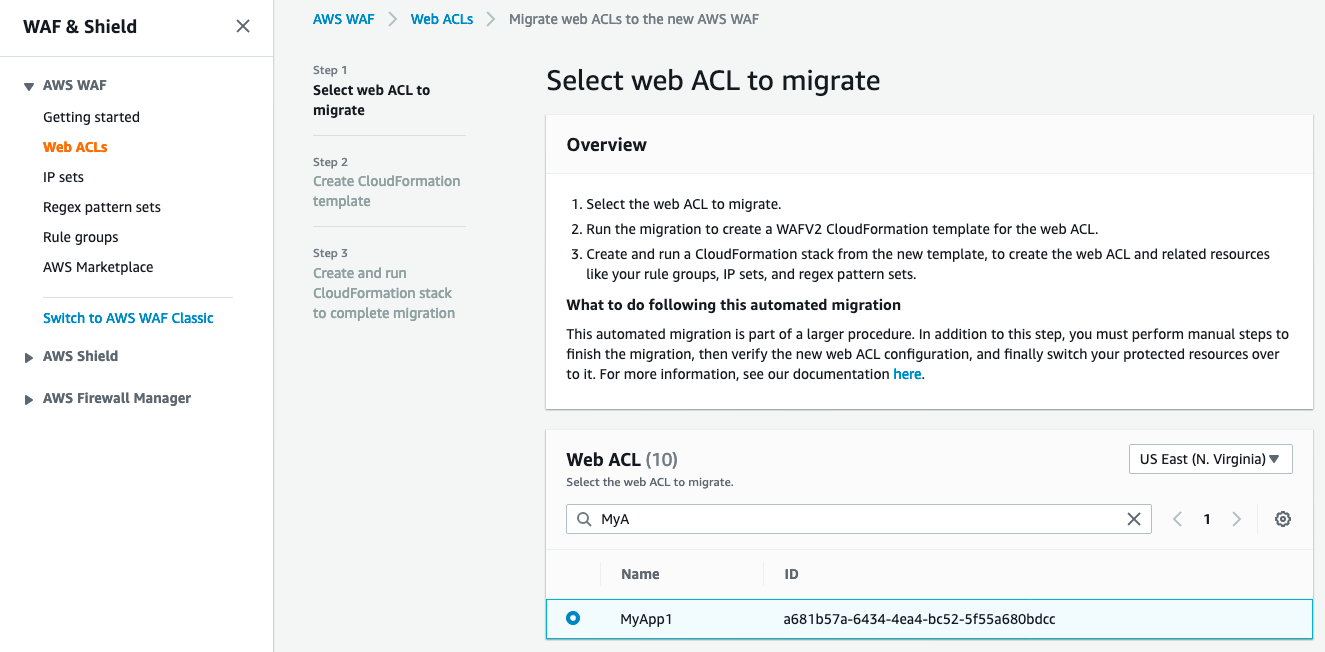Expand the AWS Shield section
Screen dimensions: 1325x652
(28, 356)
